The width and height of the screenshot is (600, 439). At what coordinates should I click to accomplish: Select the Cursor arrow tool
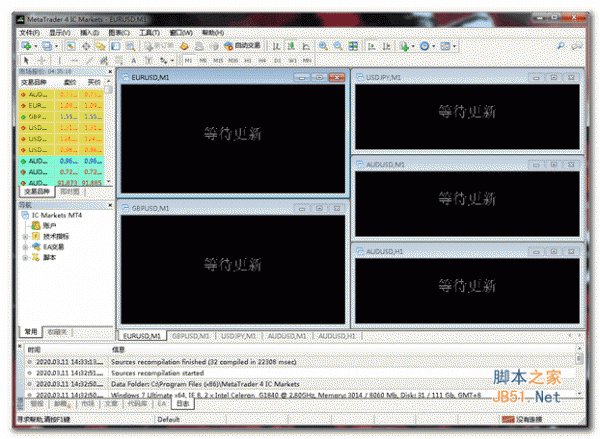[x=26, y=60]
